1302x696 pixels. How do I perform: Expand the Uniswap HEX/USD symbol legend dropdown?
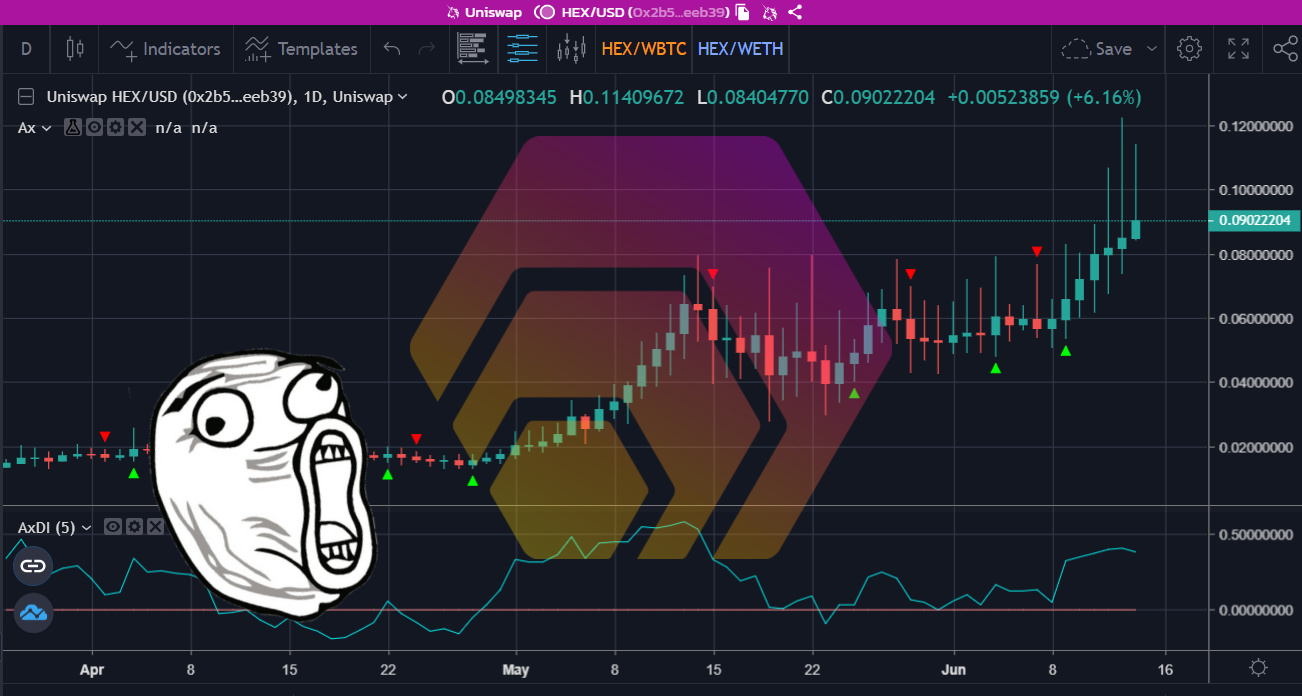point(402,97)
